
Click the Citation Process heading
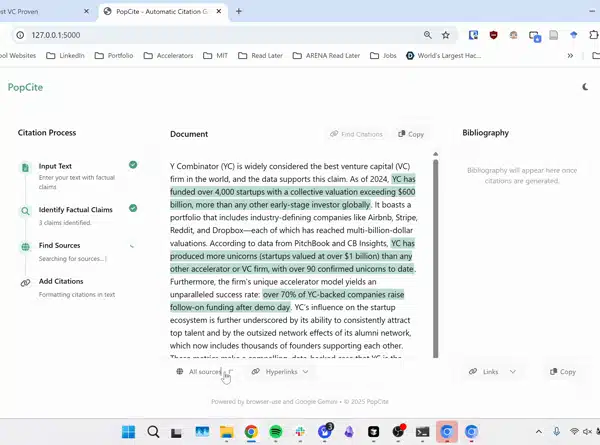point(47,133)
